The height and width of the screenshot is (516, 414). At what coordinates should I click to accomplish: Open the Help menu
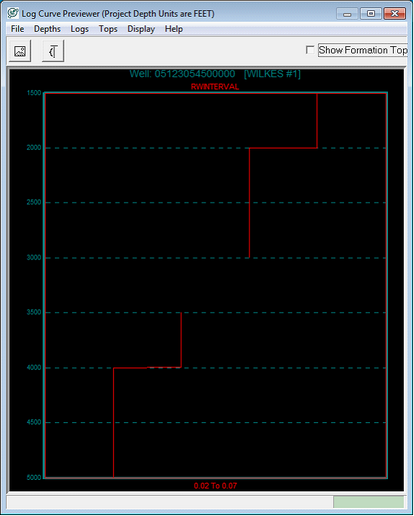pos(174,29)
